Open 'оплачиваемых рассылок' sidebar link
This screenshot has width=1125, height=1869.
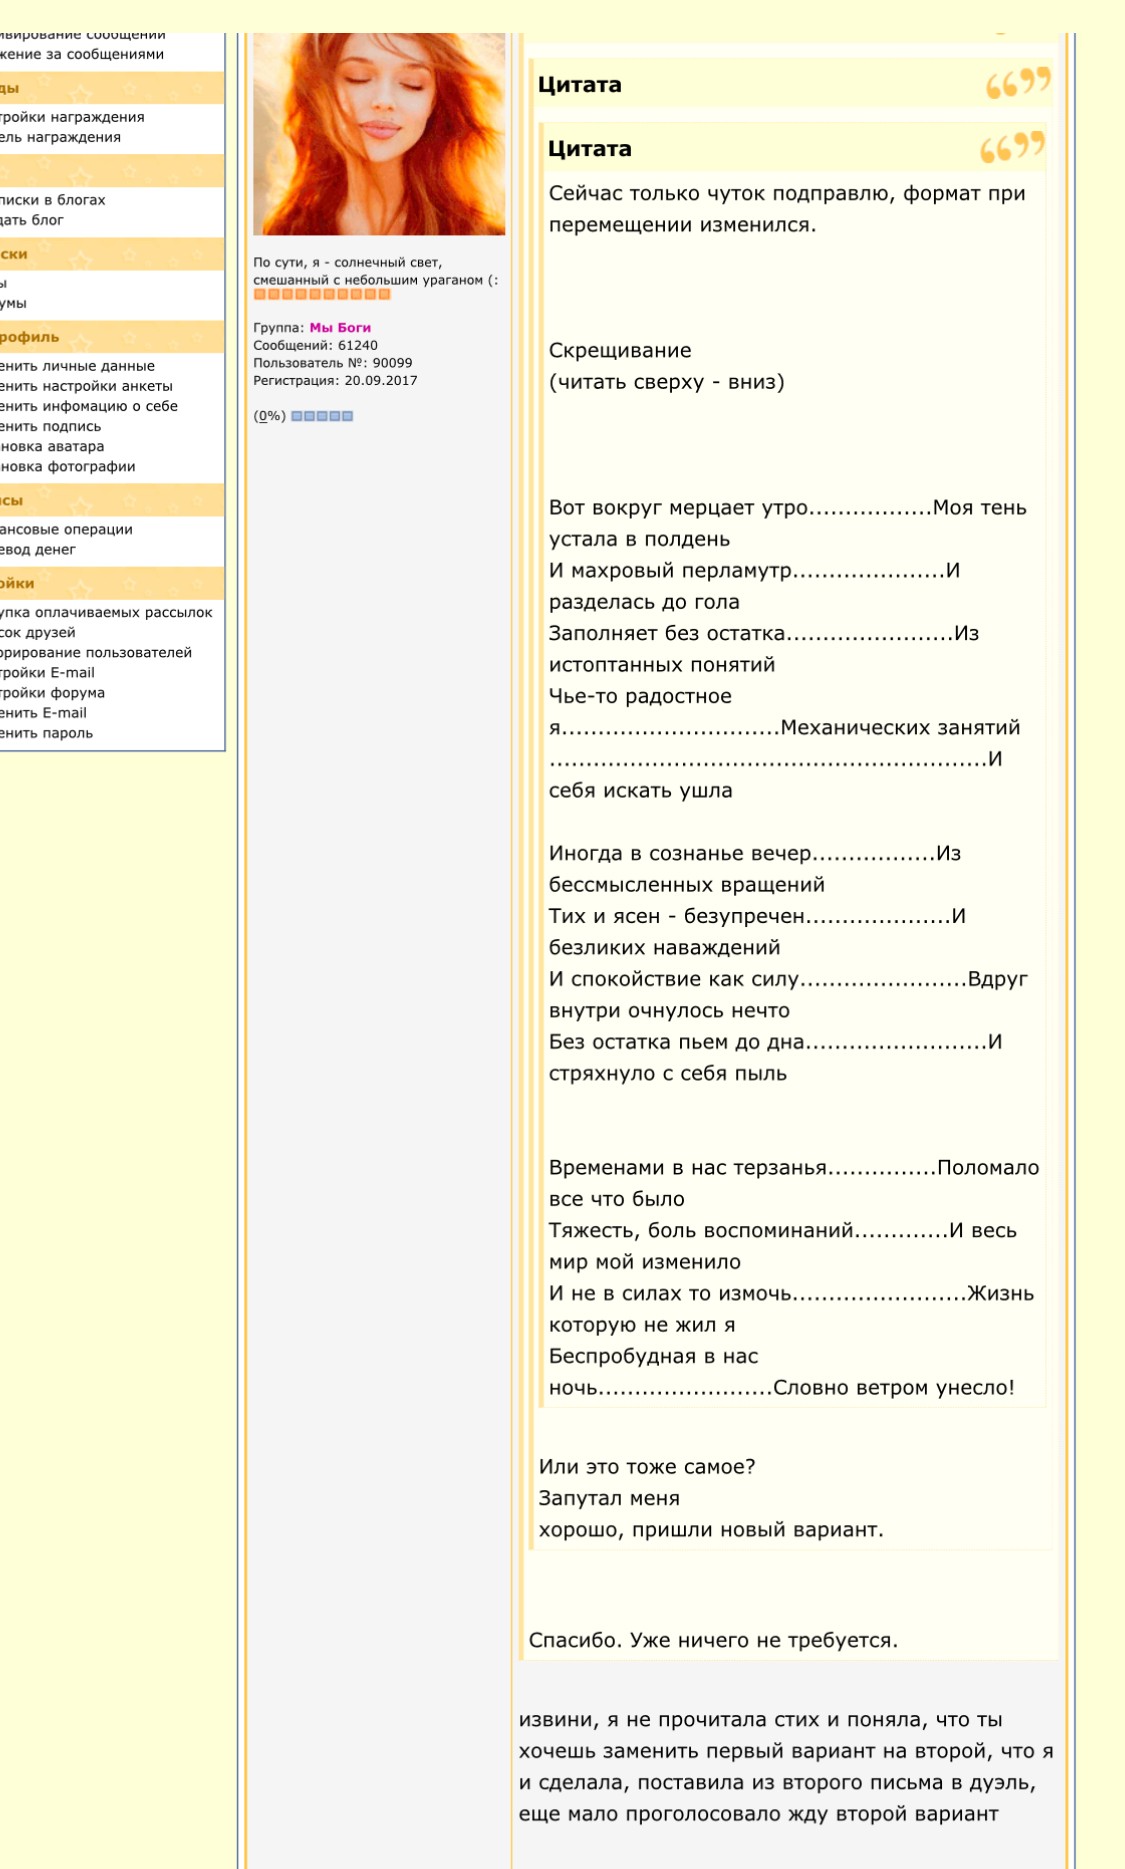106,612
